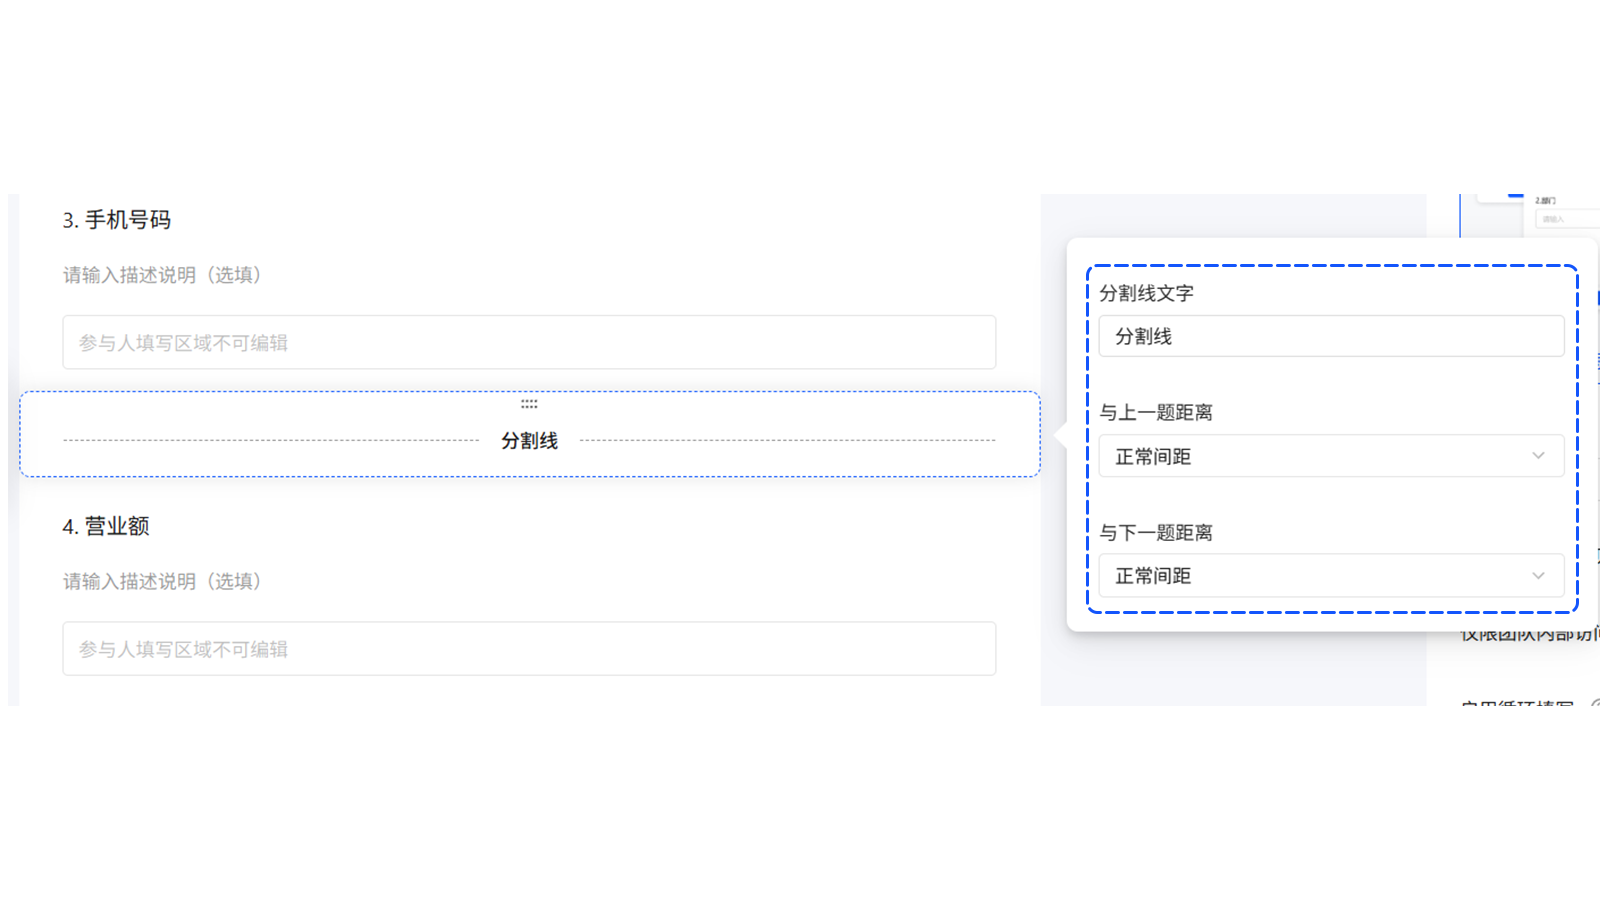This screenshot has width=1600, height=900.
Task: Click the chevron in the 与下一题距离 dropdown
Action: pyautogui.click(x=1538, y=576)
